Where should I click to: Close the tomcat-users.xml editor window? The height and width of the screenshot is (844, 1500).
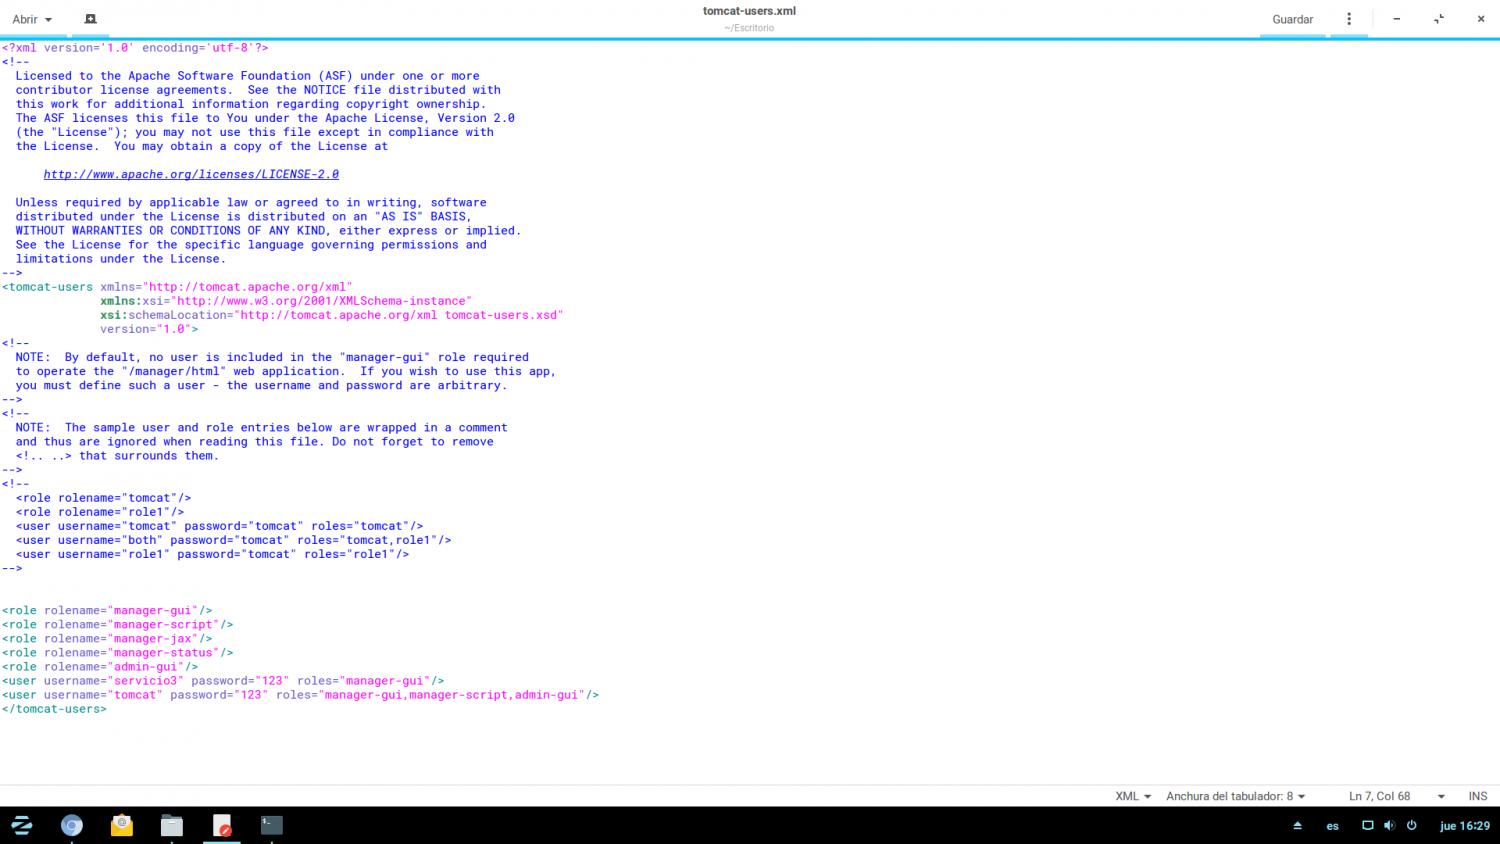coord(1481,19)
